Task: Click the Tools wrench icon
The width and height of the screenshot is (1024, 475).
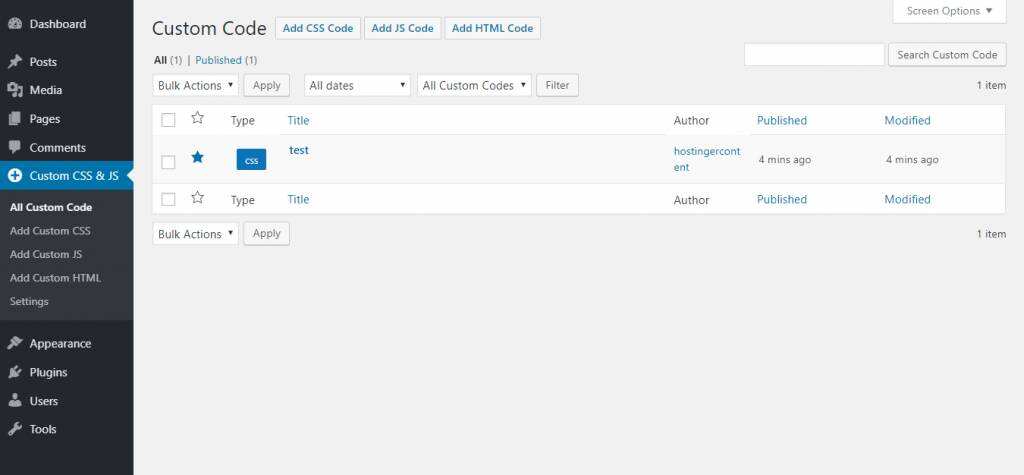Action: (15, 430)
